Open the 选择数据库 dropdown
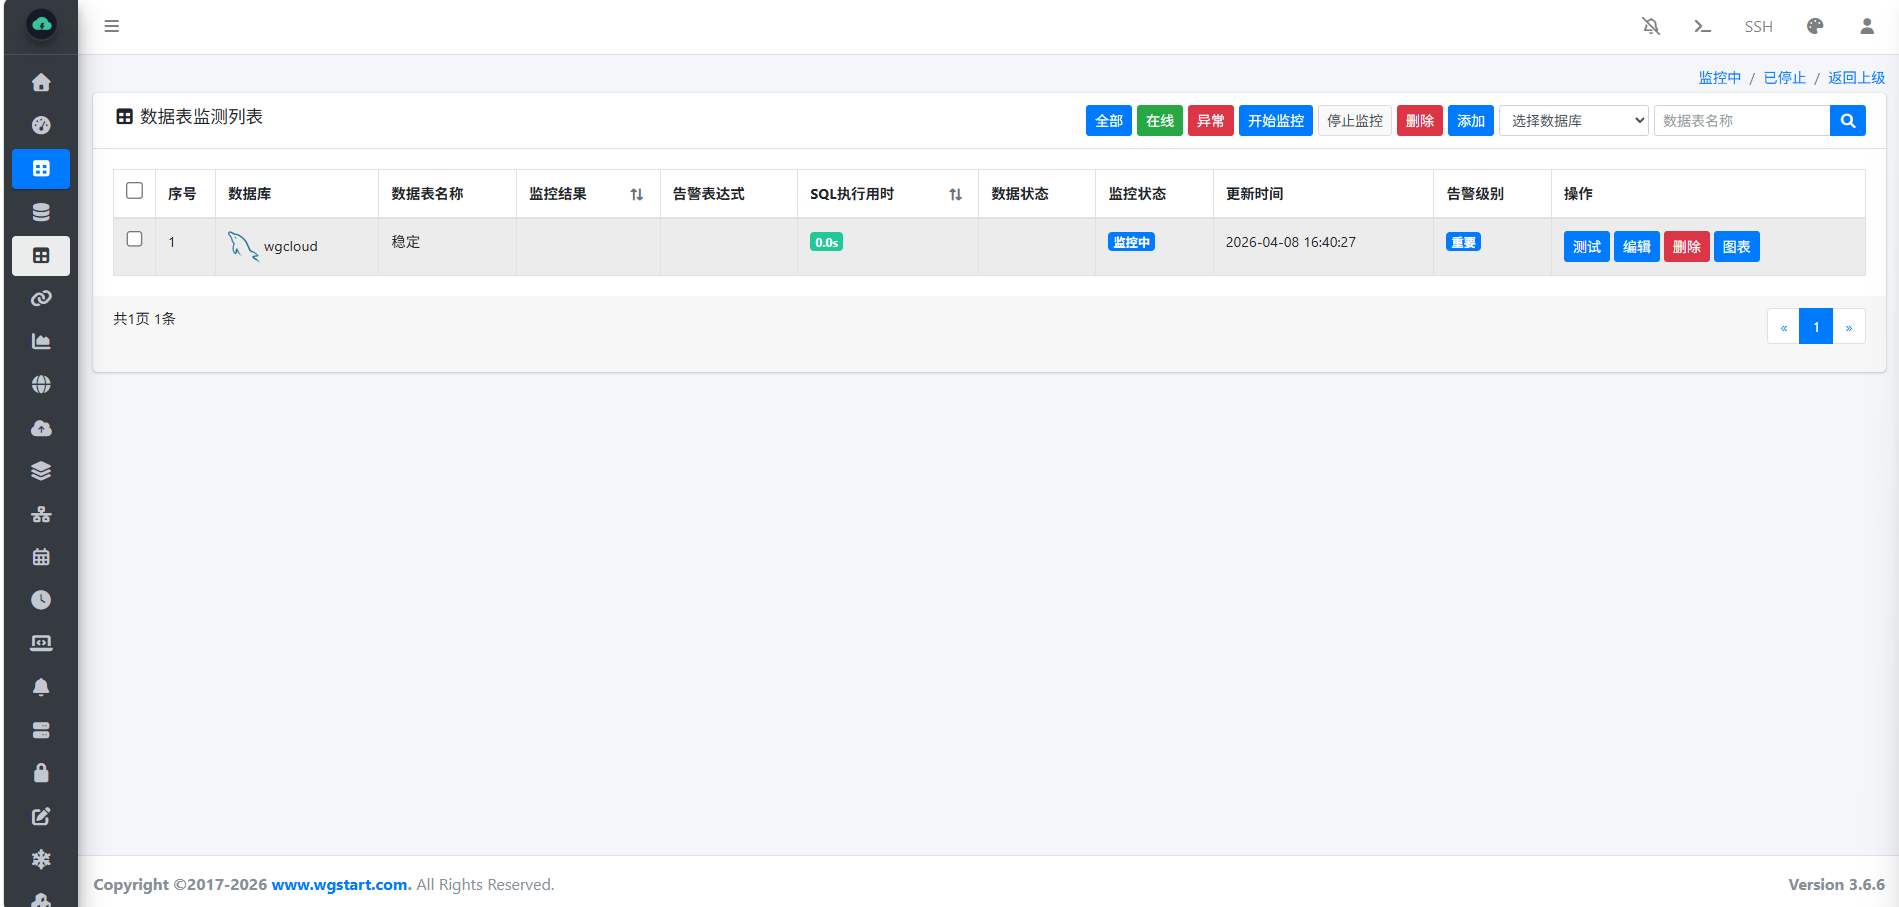The image size is (1899, 907). [x=1573, y=120]
